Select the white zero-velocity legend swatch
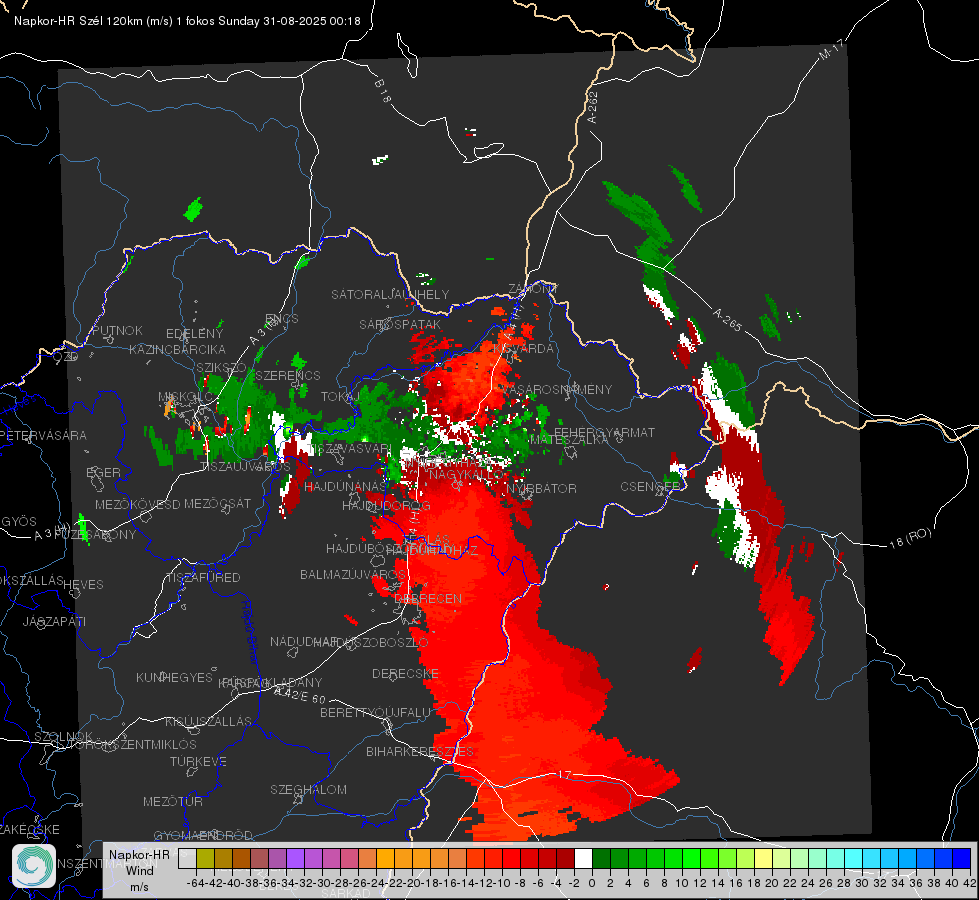Screen dimensions: 979x900 (583, 859)
